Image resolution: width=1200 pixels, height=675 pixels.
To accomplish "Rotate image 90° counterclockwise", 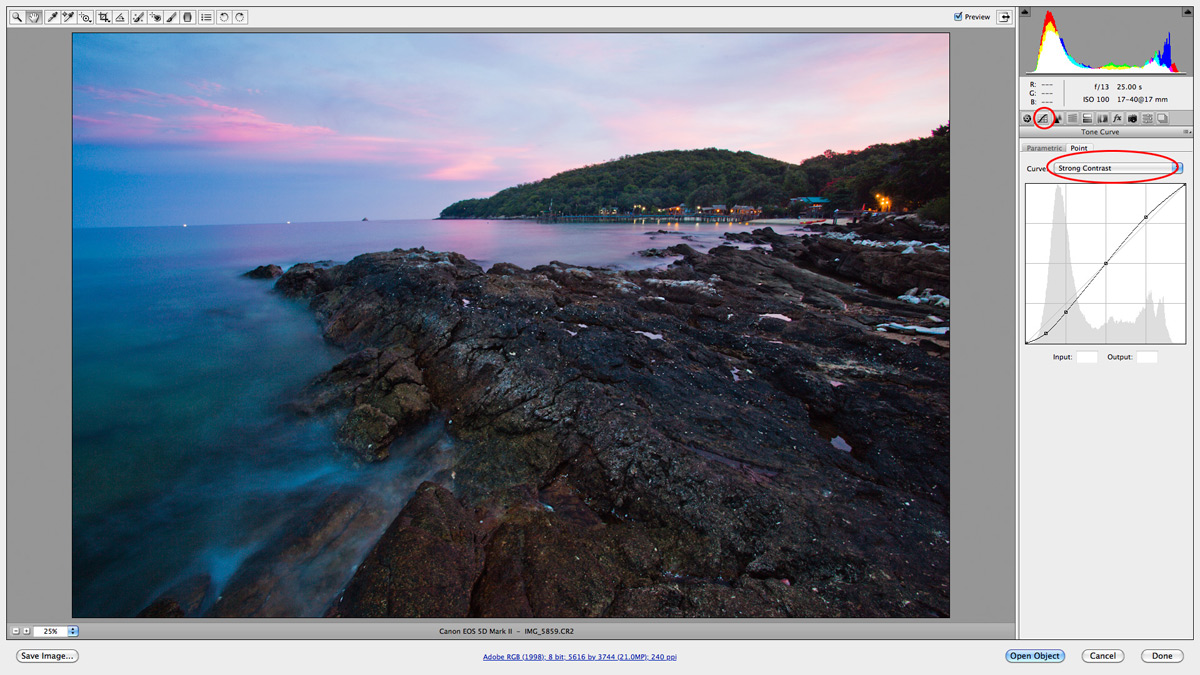I will (223, 17).
